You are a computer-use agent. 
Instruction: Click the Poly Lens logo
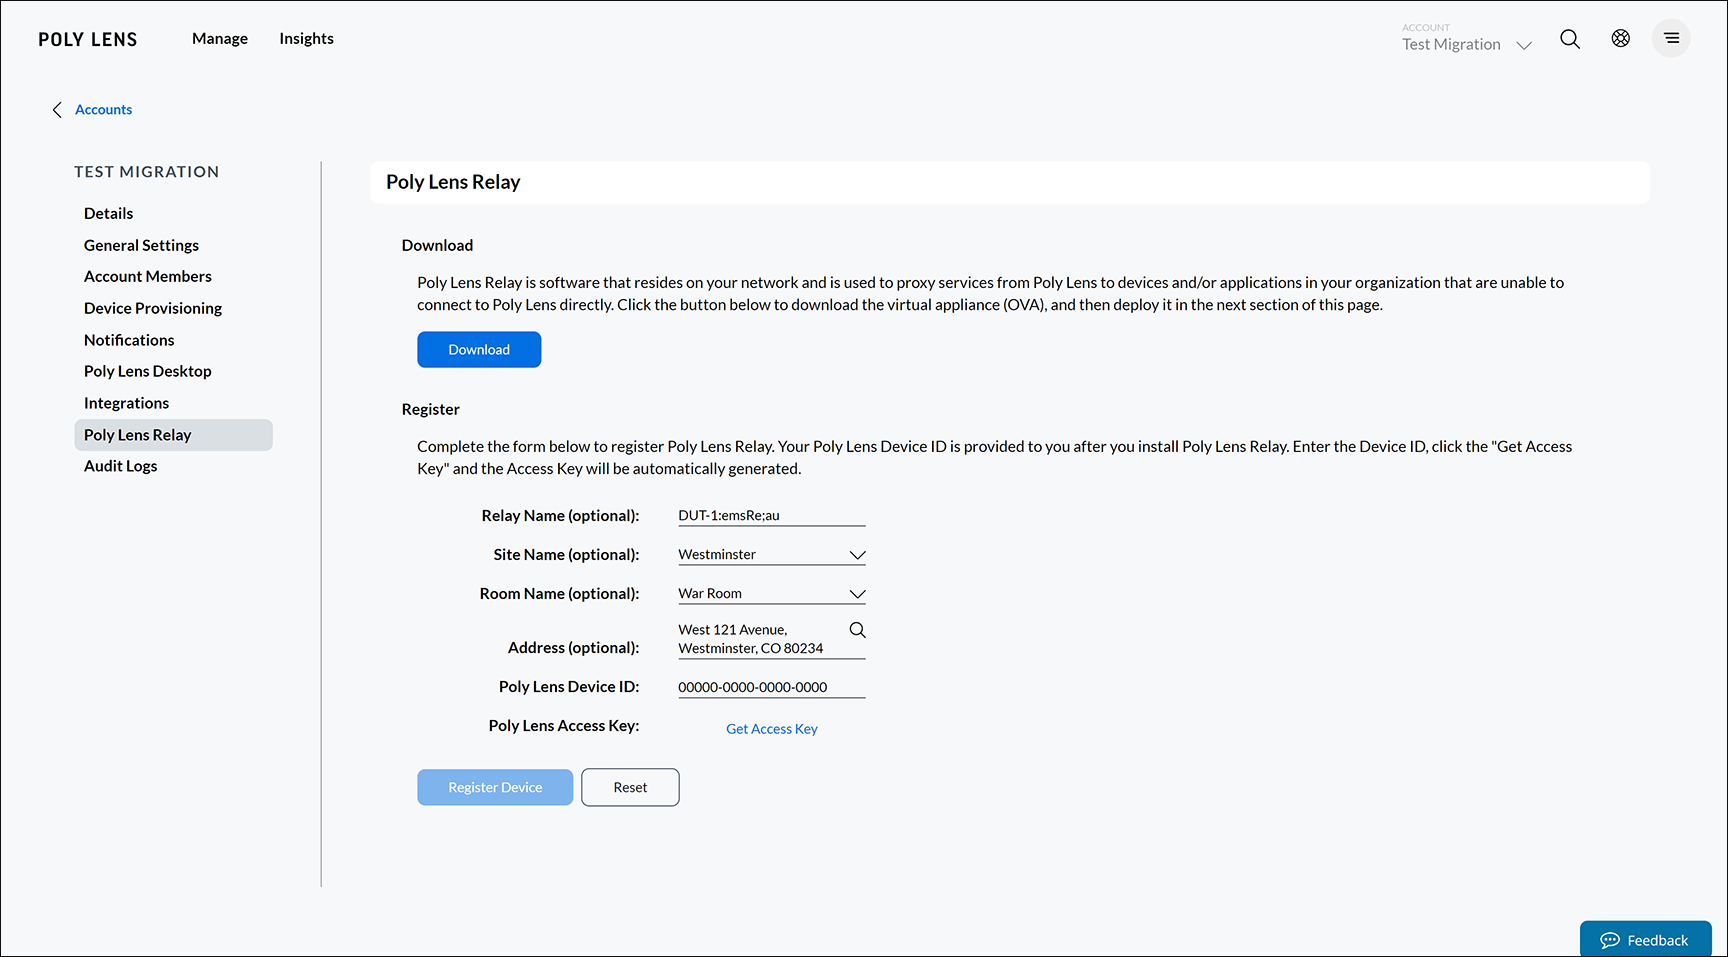[88, 39]
